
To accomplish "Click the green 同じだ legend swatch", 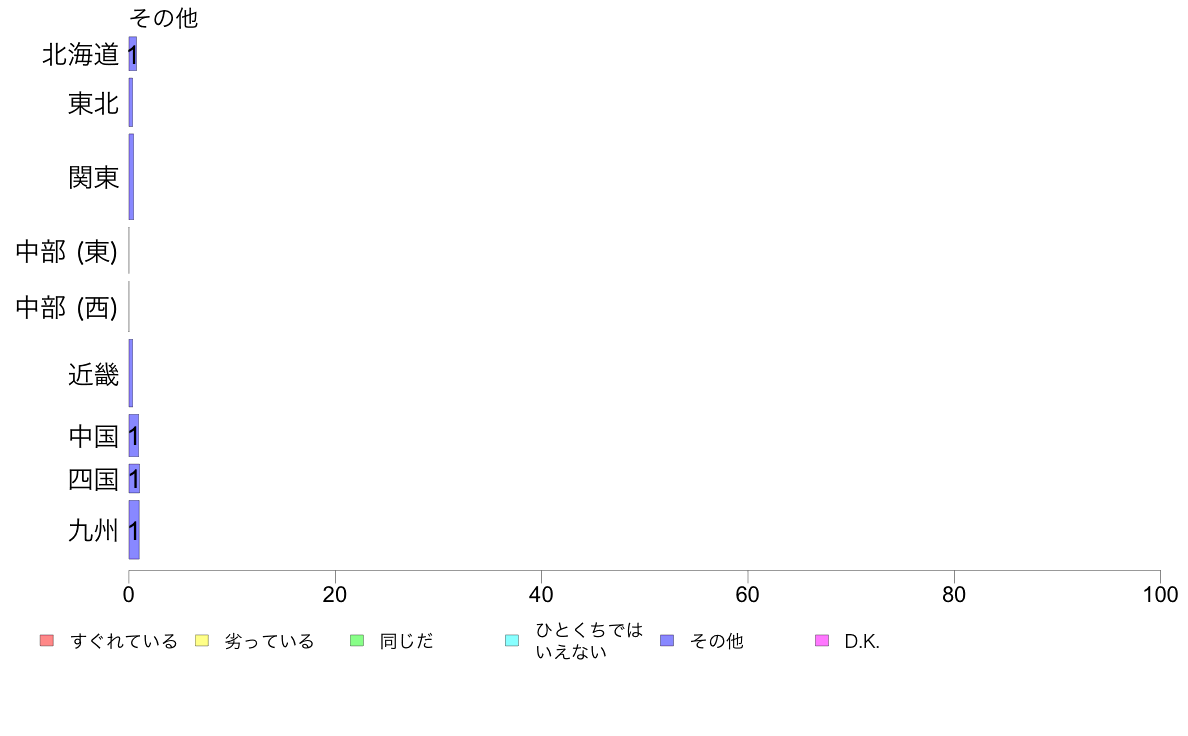I will (357, 640).
